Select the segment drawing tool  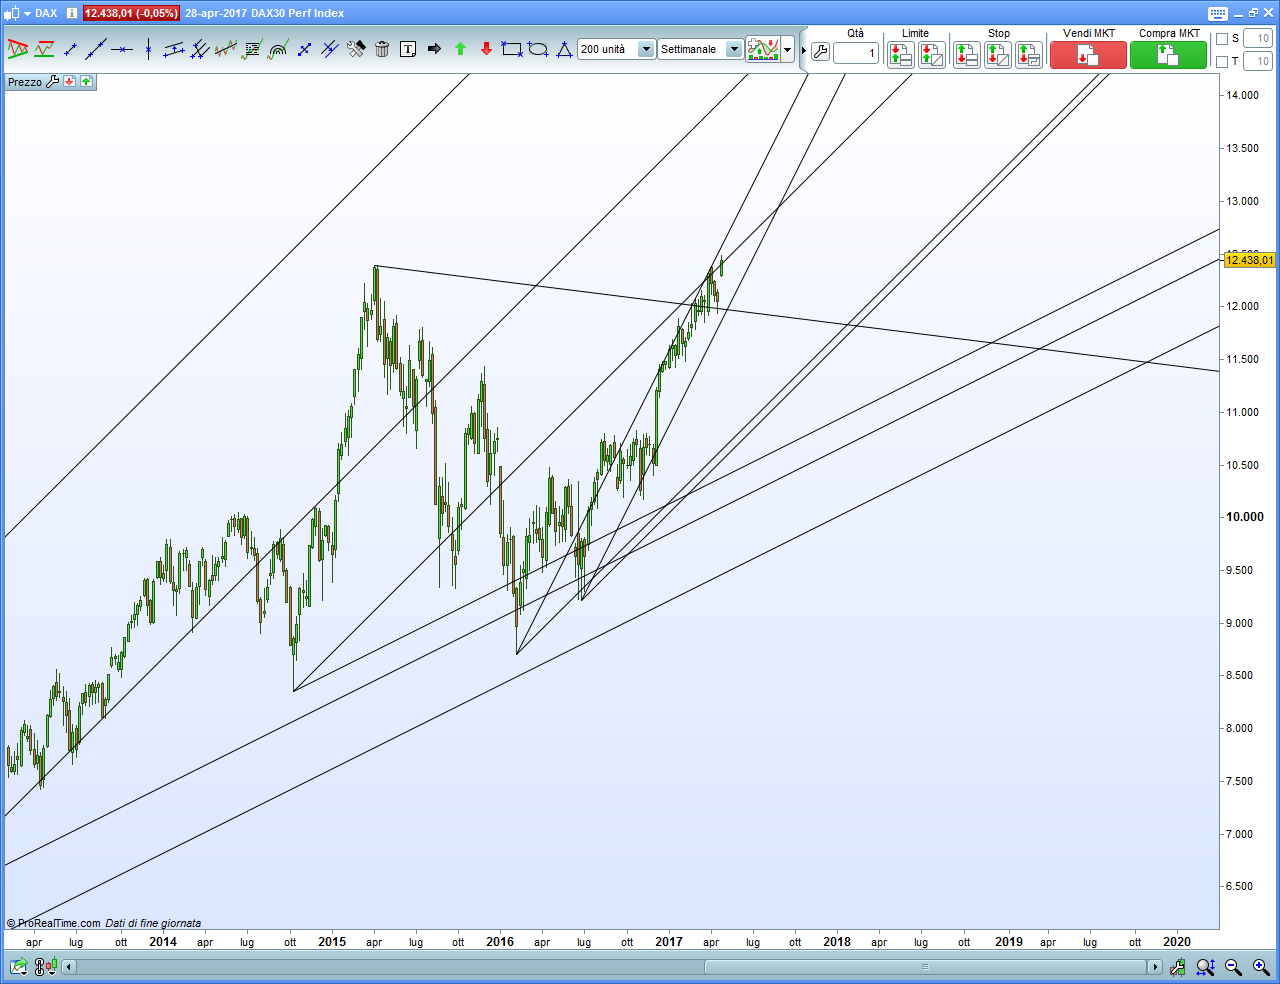pyautogui.click(x=70, y=49)
